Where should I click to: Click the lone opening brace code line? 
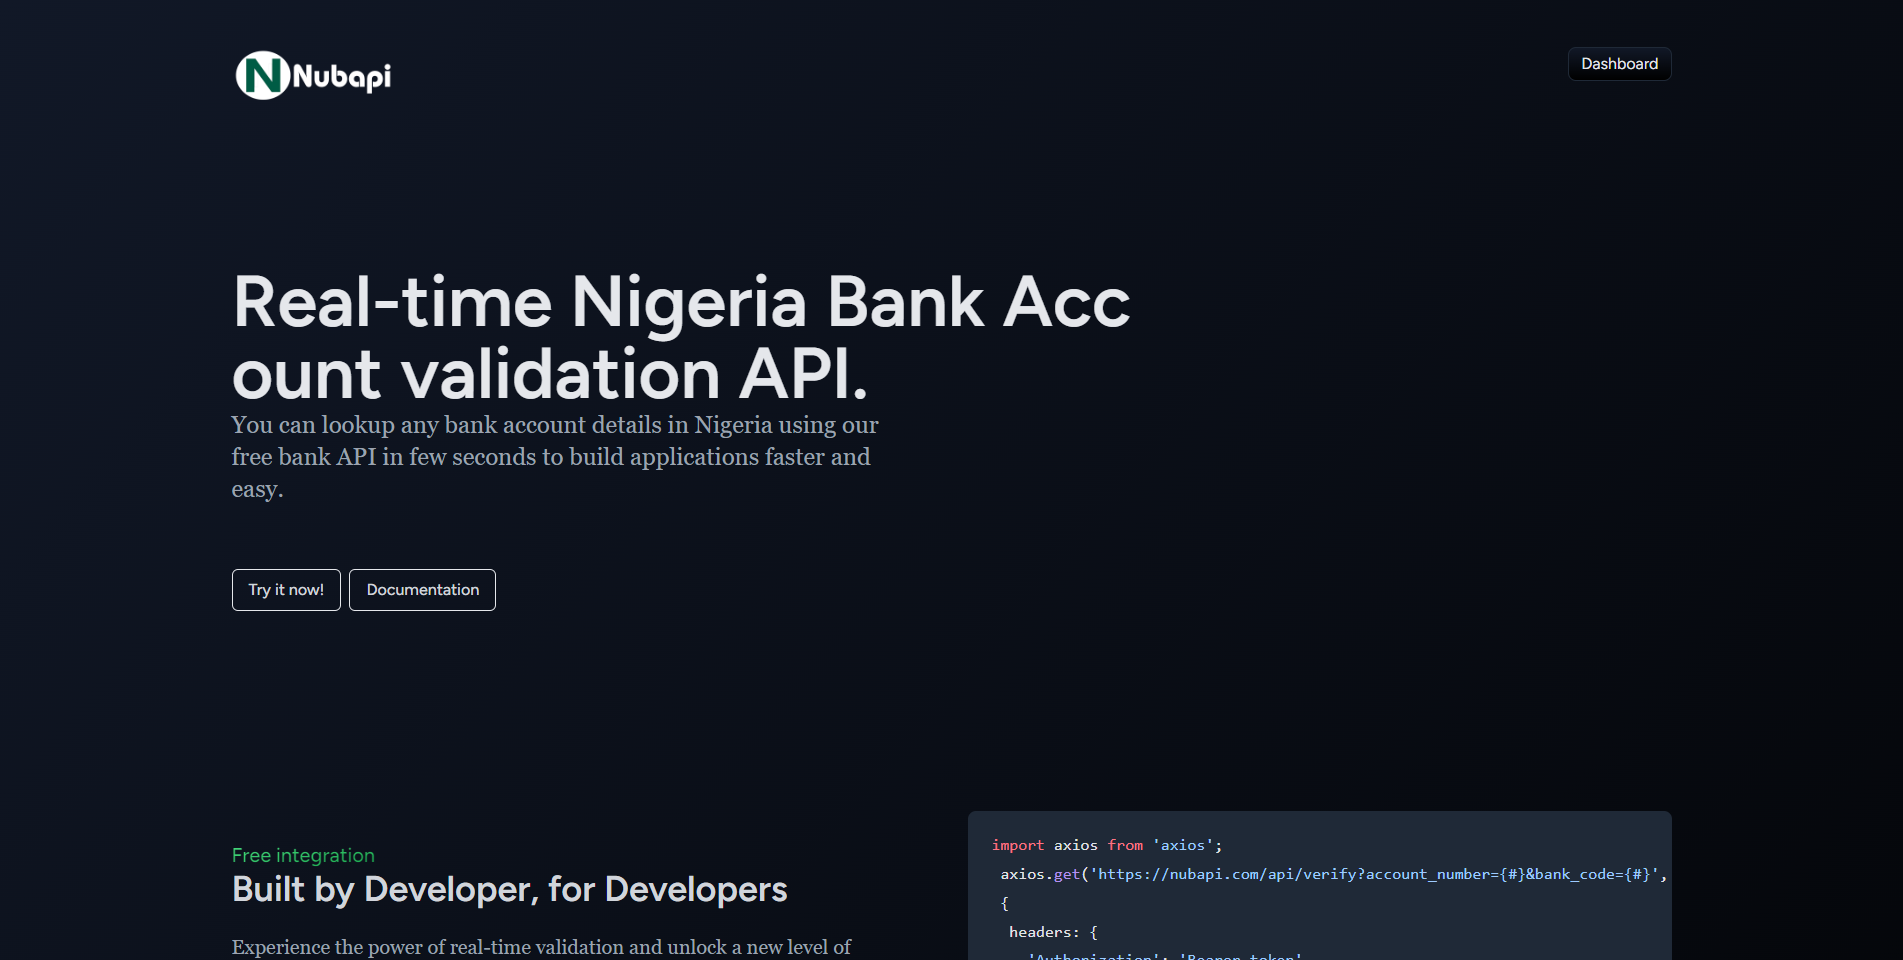pyautogui.click(x=1005, y=903)
